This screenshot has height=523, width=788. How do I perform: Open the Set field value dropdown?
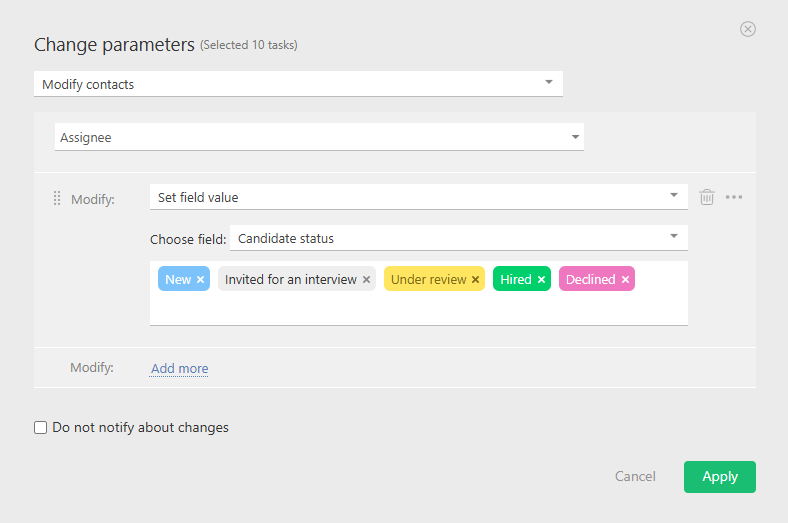(x=418, y=197)
